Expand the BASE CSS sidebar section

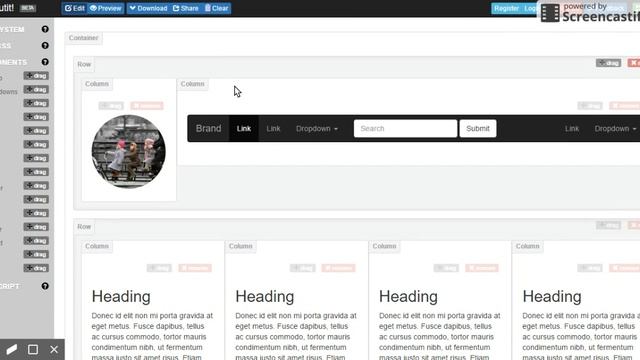(x=6, y=46)
